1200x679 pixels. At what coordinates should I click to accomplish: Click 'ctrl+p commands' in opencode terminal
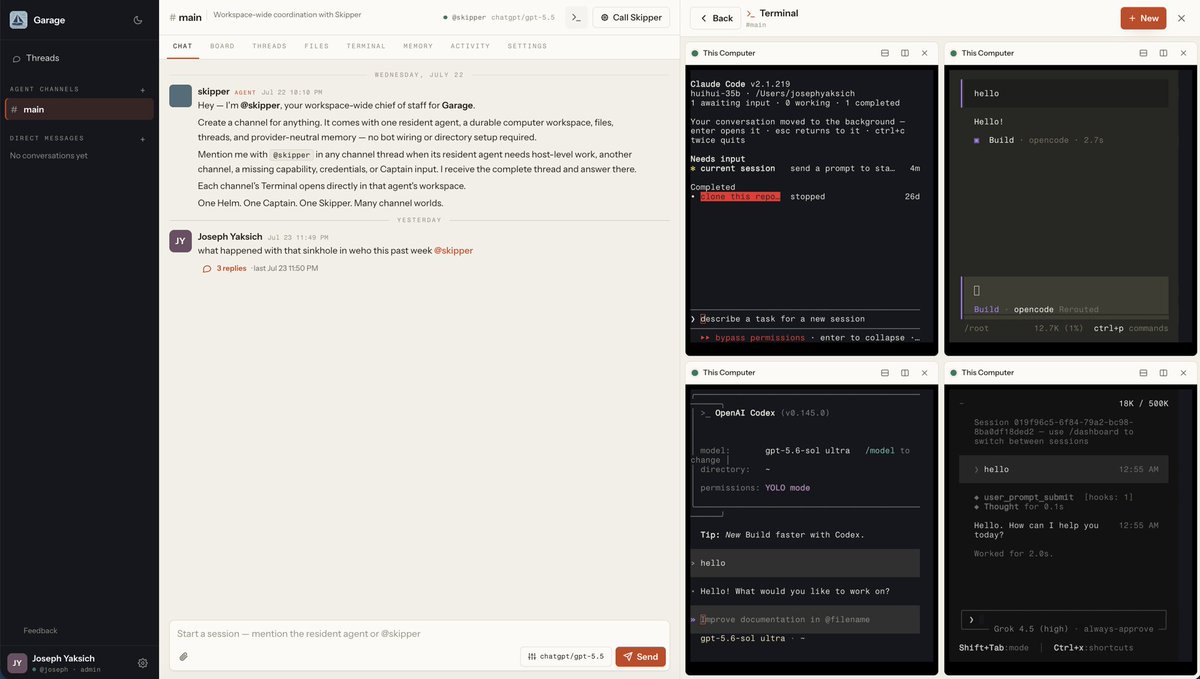[x=1130, y=328]
